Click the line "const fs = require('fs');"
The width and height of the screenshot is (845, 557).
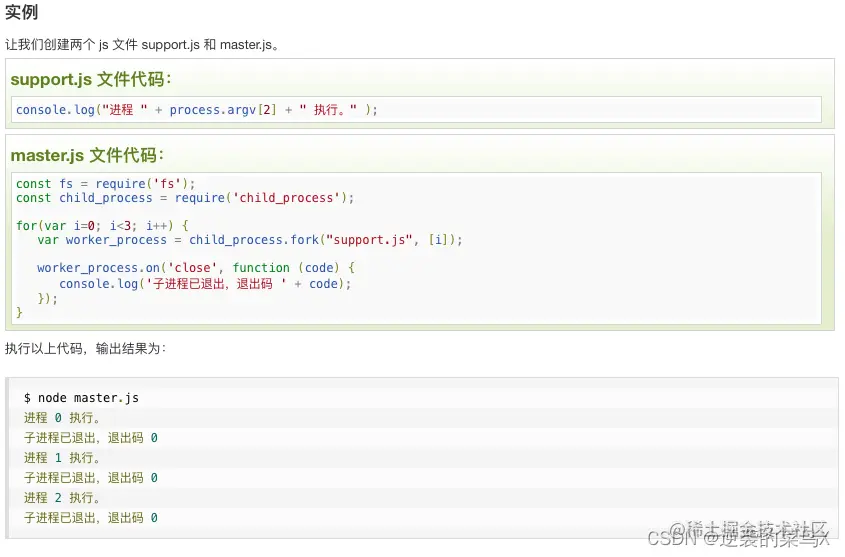coord(106,184)
